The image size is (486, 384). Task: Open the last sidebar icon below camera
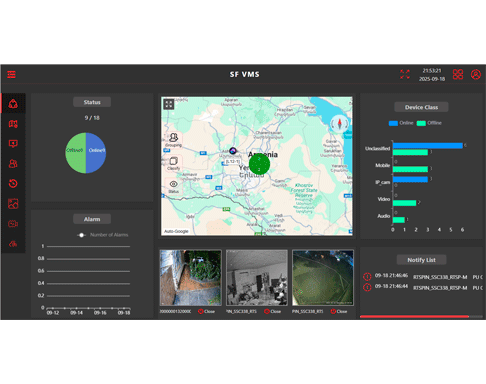point(13,244)
